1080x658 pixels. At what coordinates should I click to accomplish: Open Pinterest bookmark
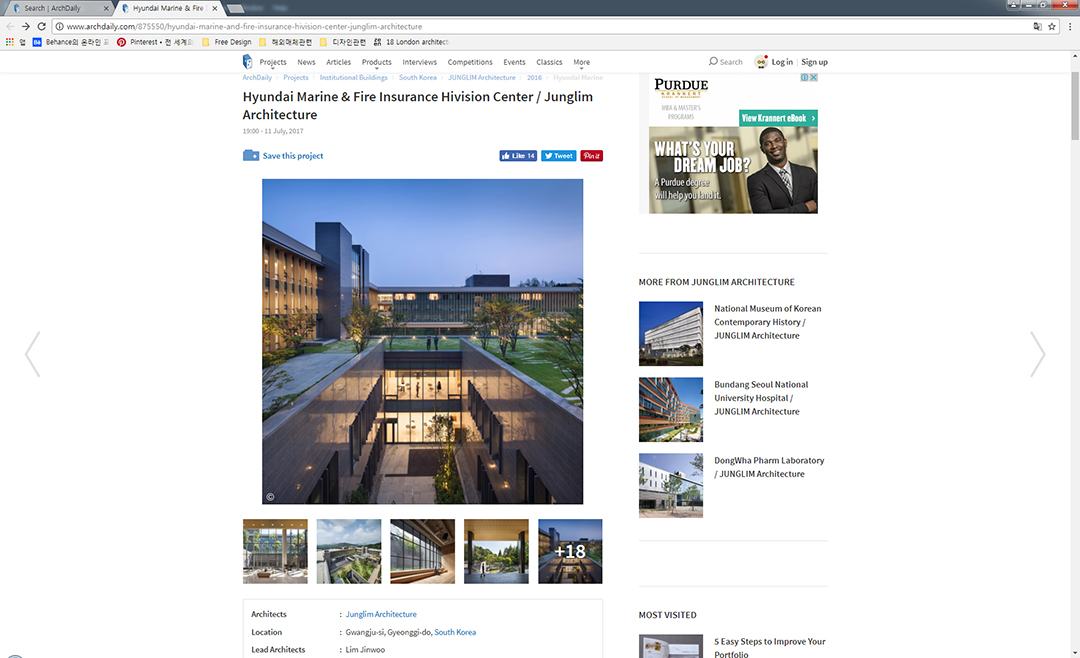154,42
